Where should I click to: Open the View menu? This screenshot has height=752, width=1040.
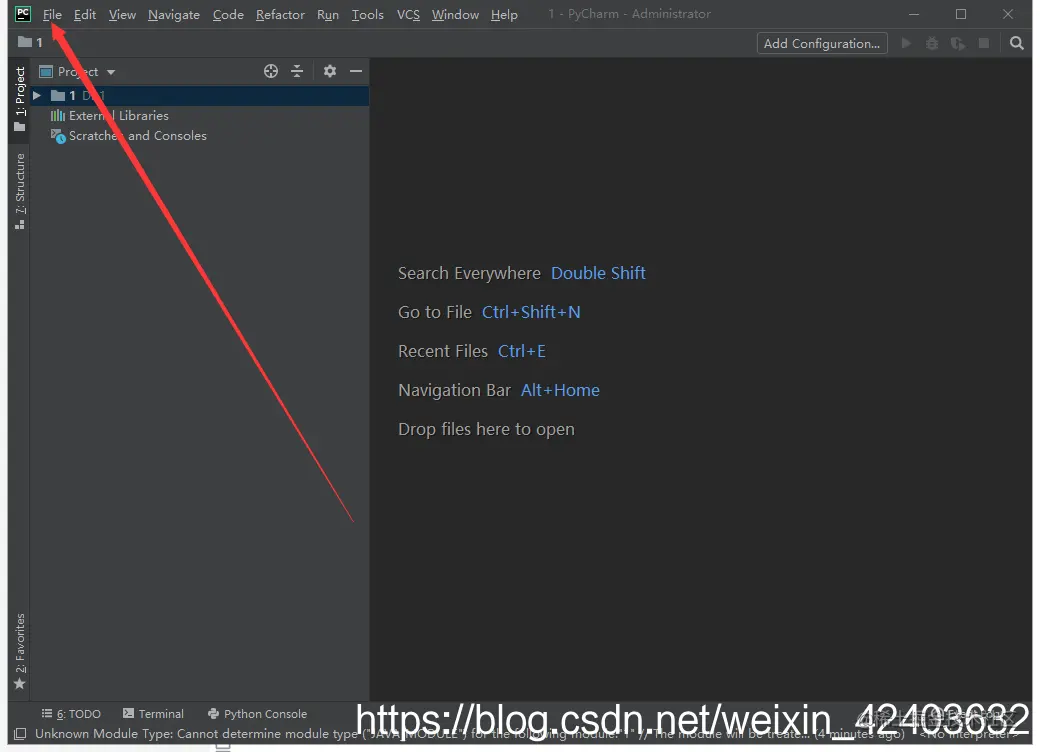(122, 15)
